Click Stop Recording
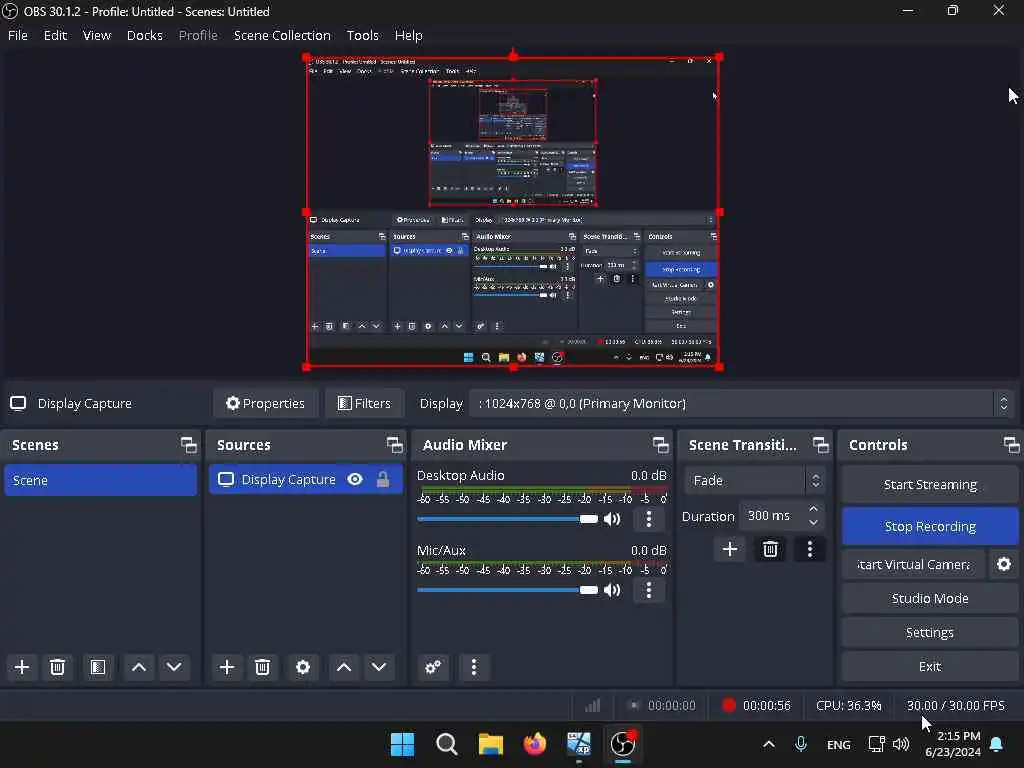 coord(930,526)
